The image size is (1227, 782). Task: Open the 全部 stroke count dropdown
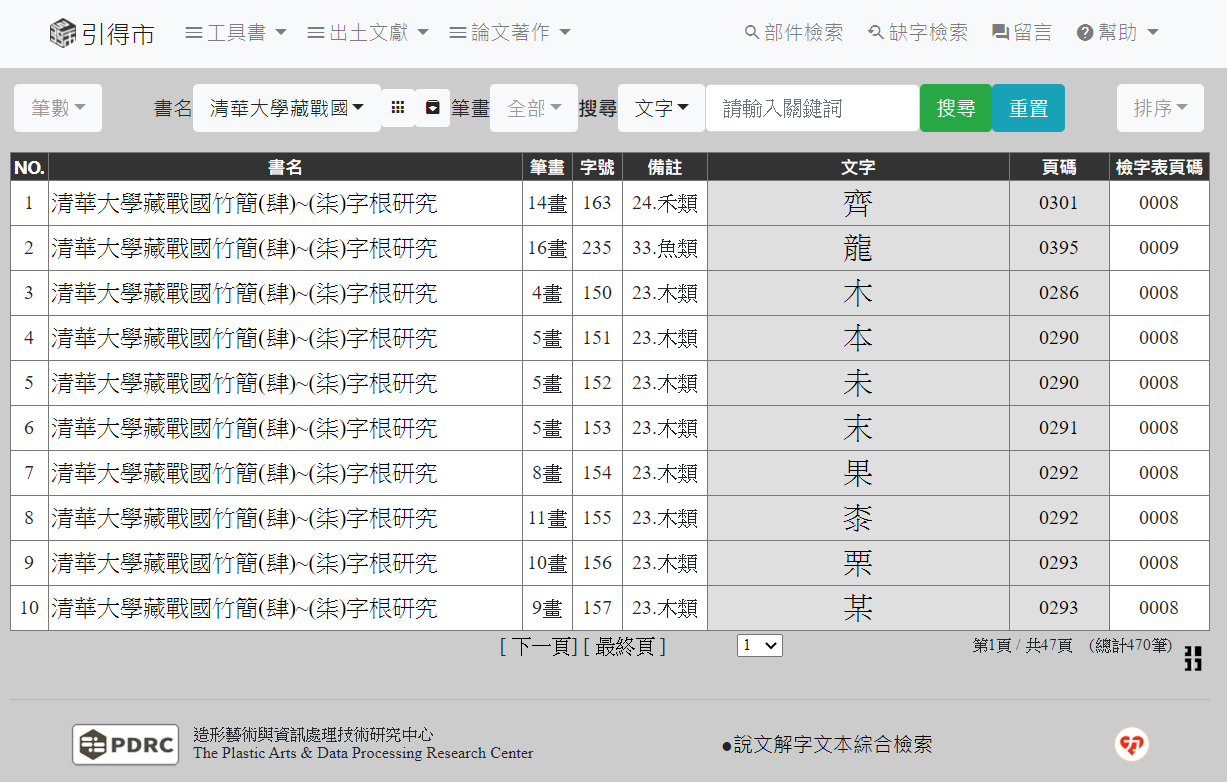point(534,108)
